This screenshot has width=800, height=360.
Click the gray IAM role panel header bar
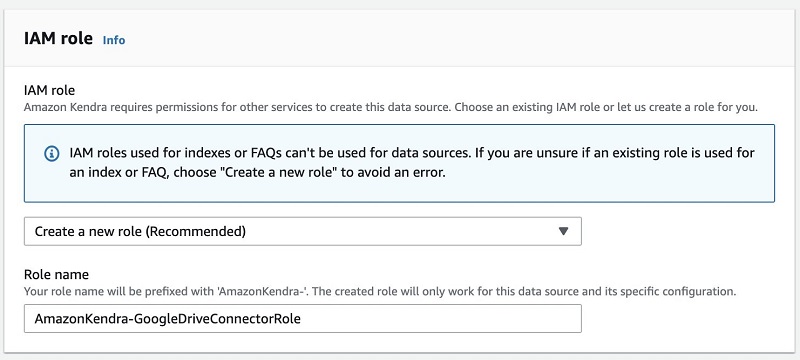click(x=408, y=39)
